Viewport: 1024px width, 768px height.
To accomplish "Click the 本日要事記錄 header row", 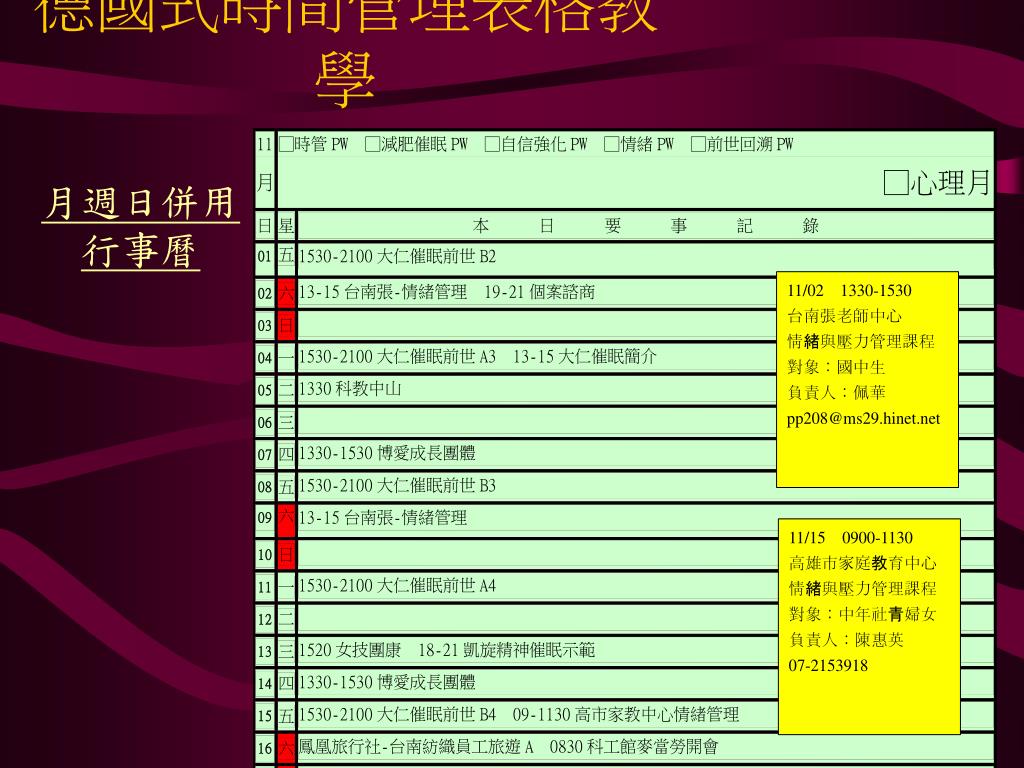I will 645,226.
